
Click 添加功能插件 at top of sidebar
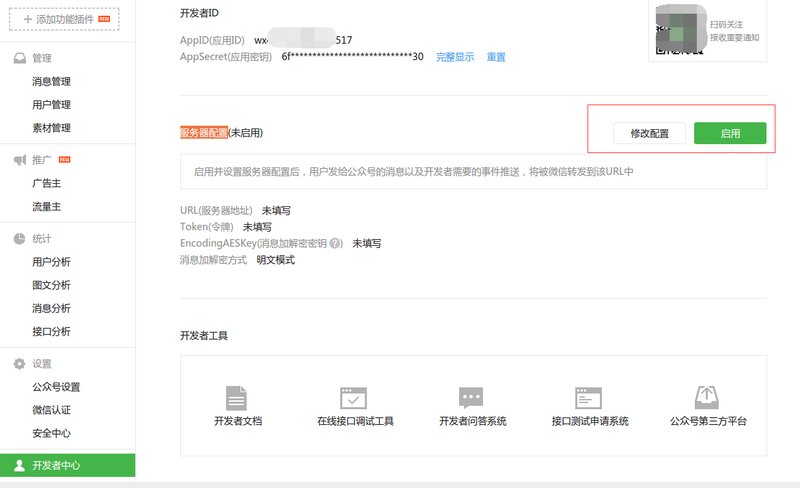[x=65, y=19]
